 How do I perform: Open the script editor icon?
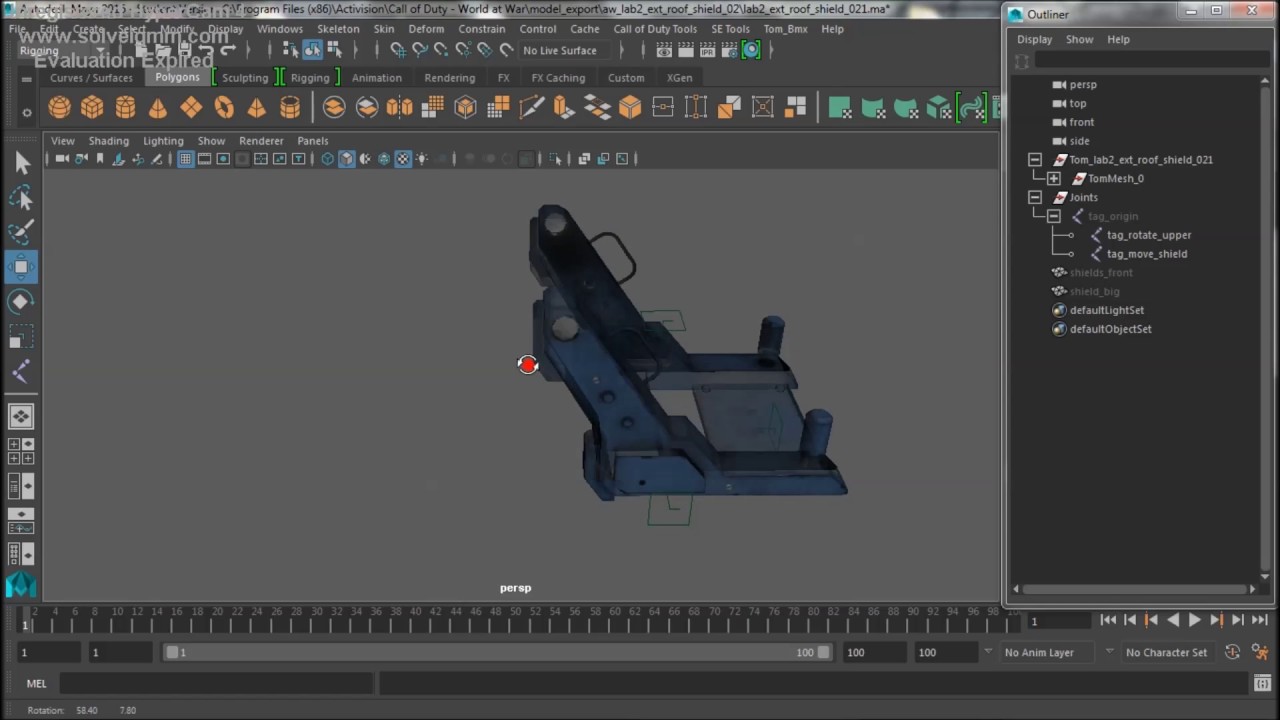point(1263,684)
